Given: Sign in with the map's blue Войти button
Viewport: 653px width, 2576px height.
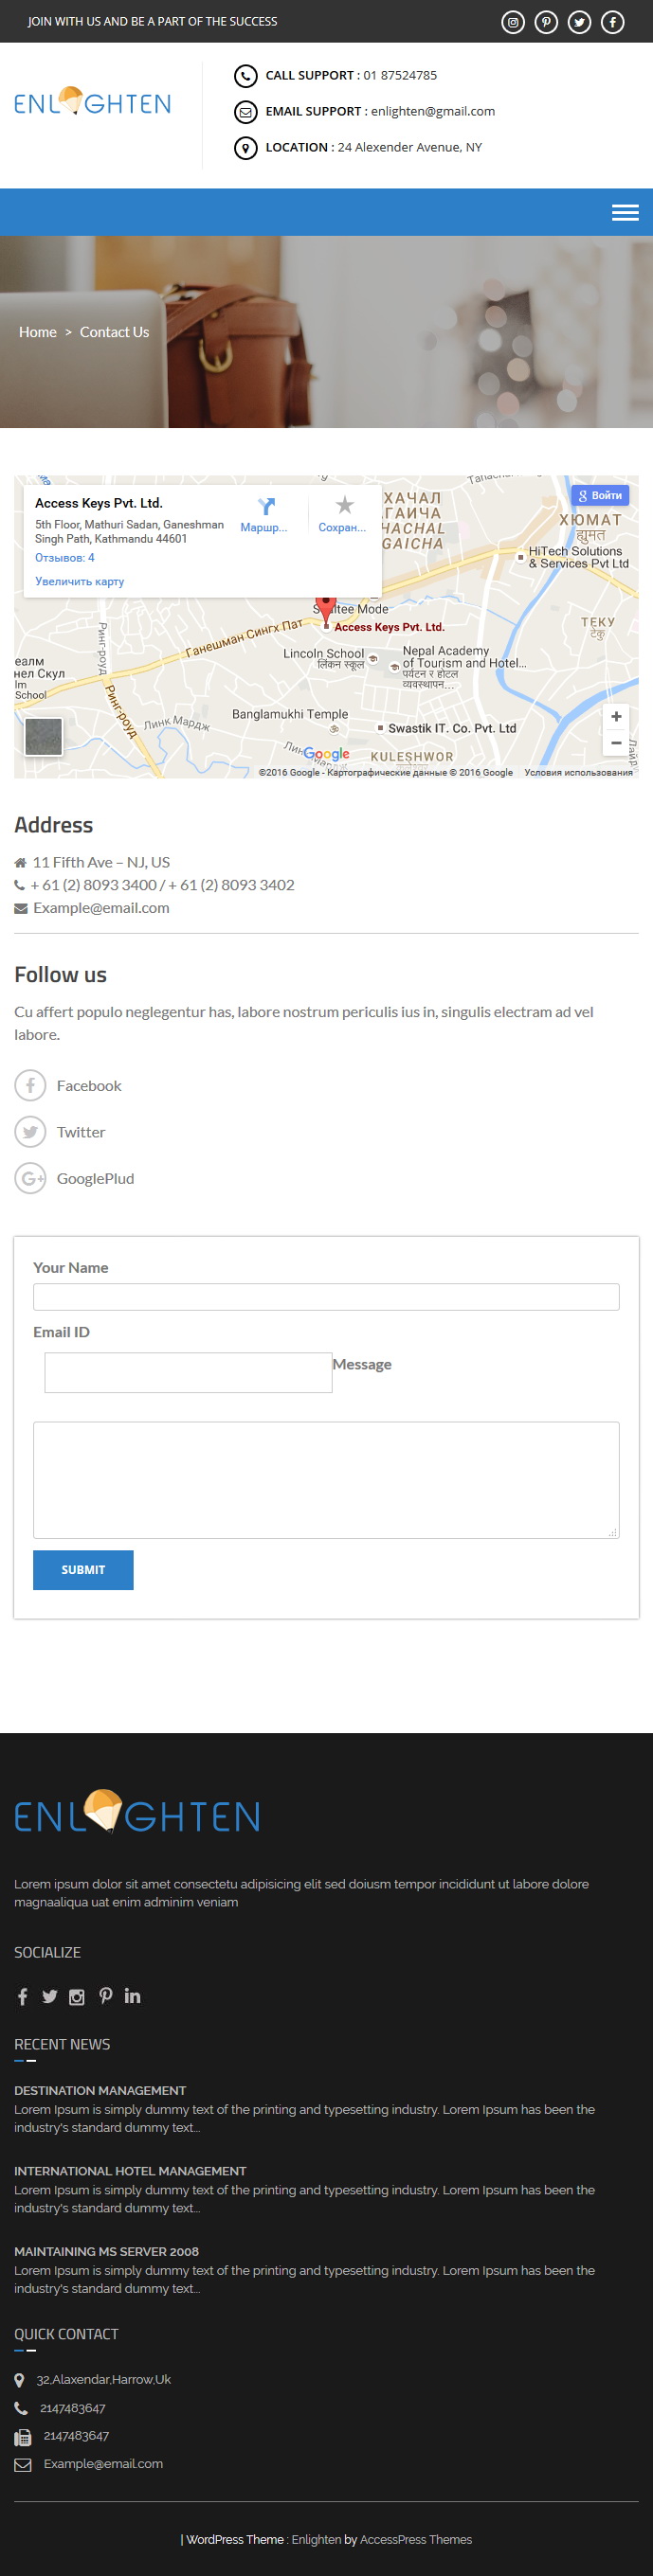Looking at the screenshot, I should coord(600,495).
